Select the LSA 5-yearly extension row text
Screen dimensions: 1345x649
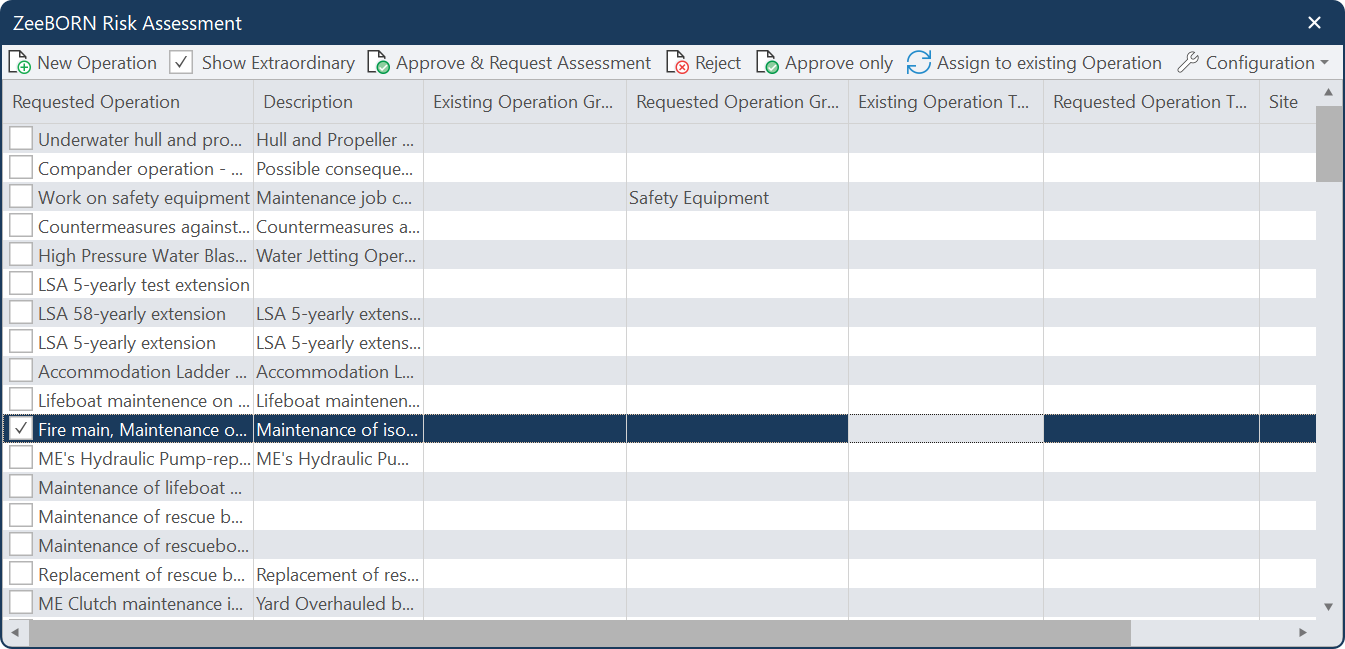click(x=127, y=342)
